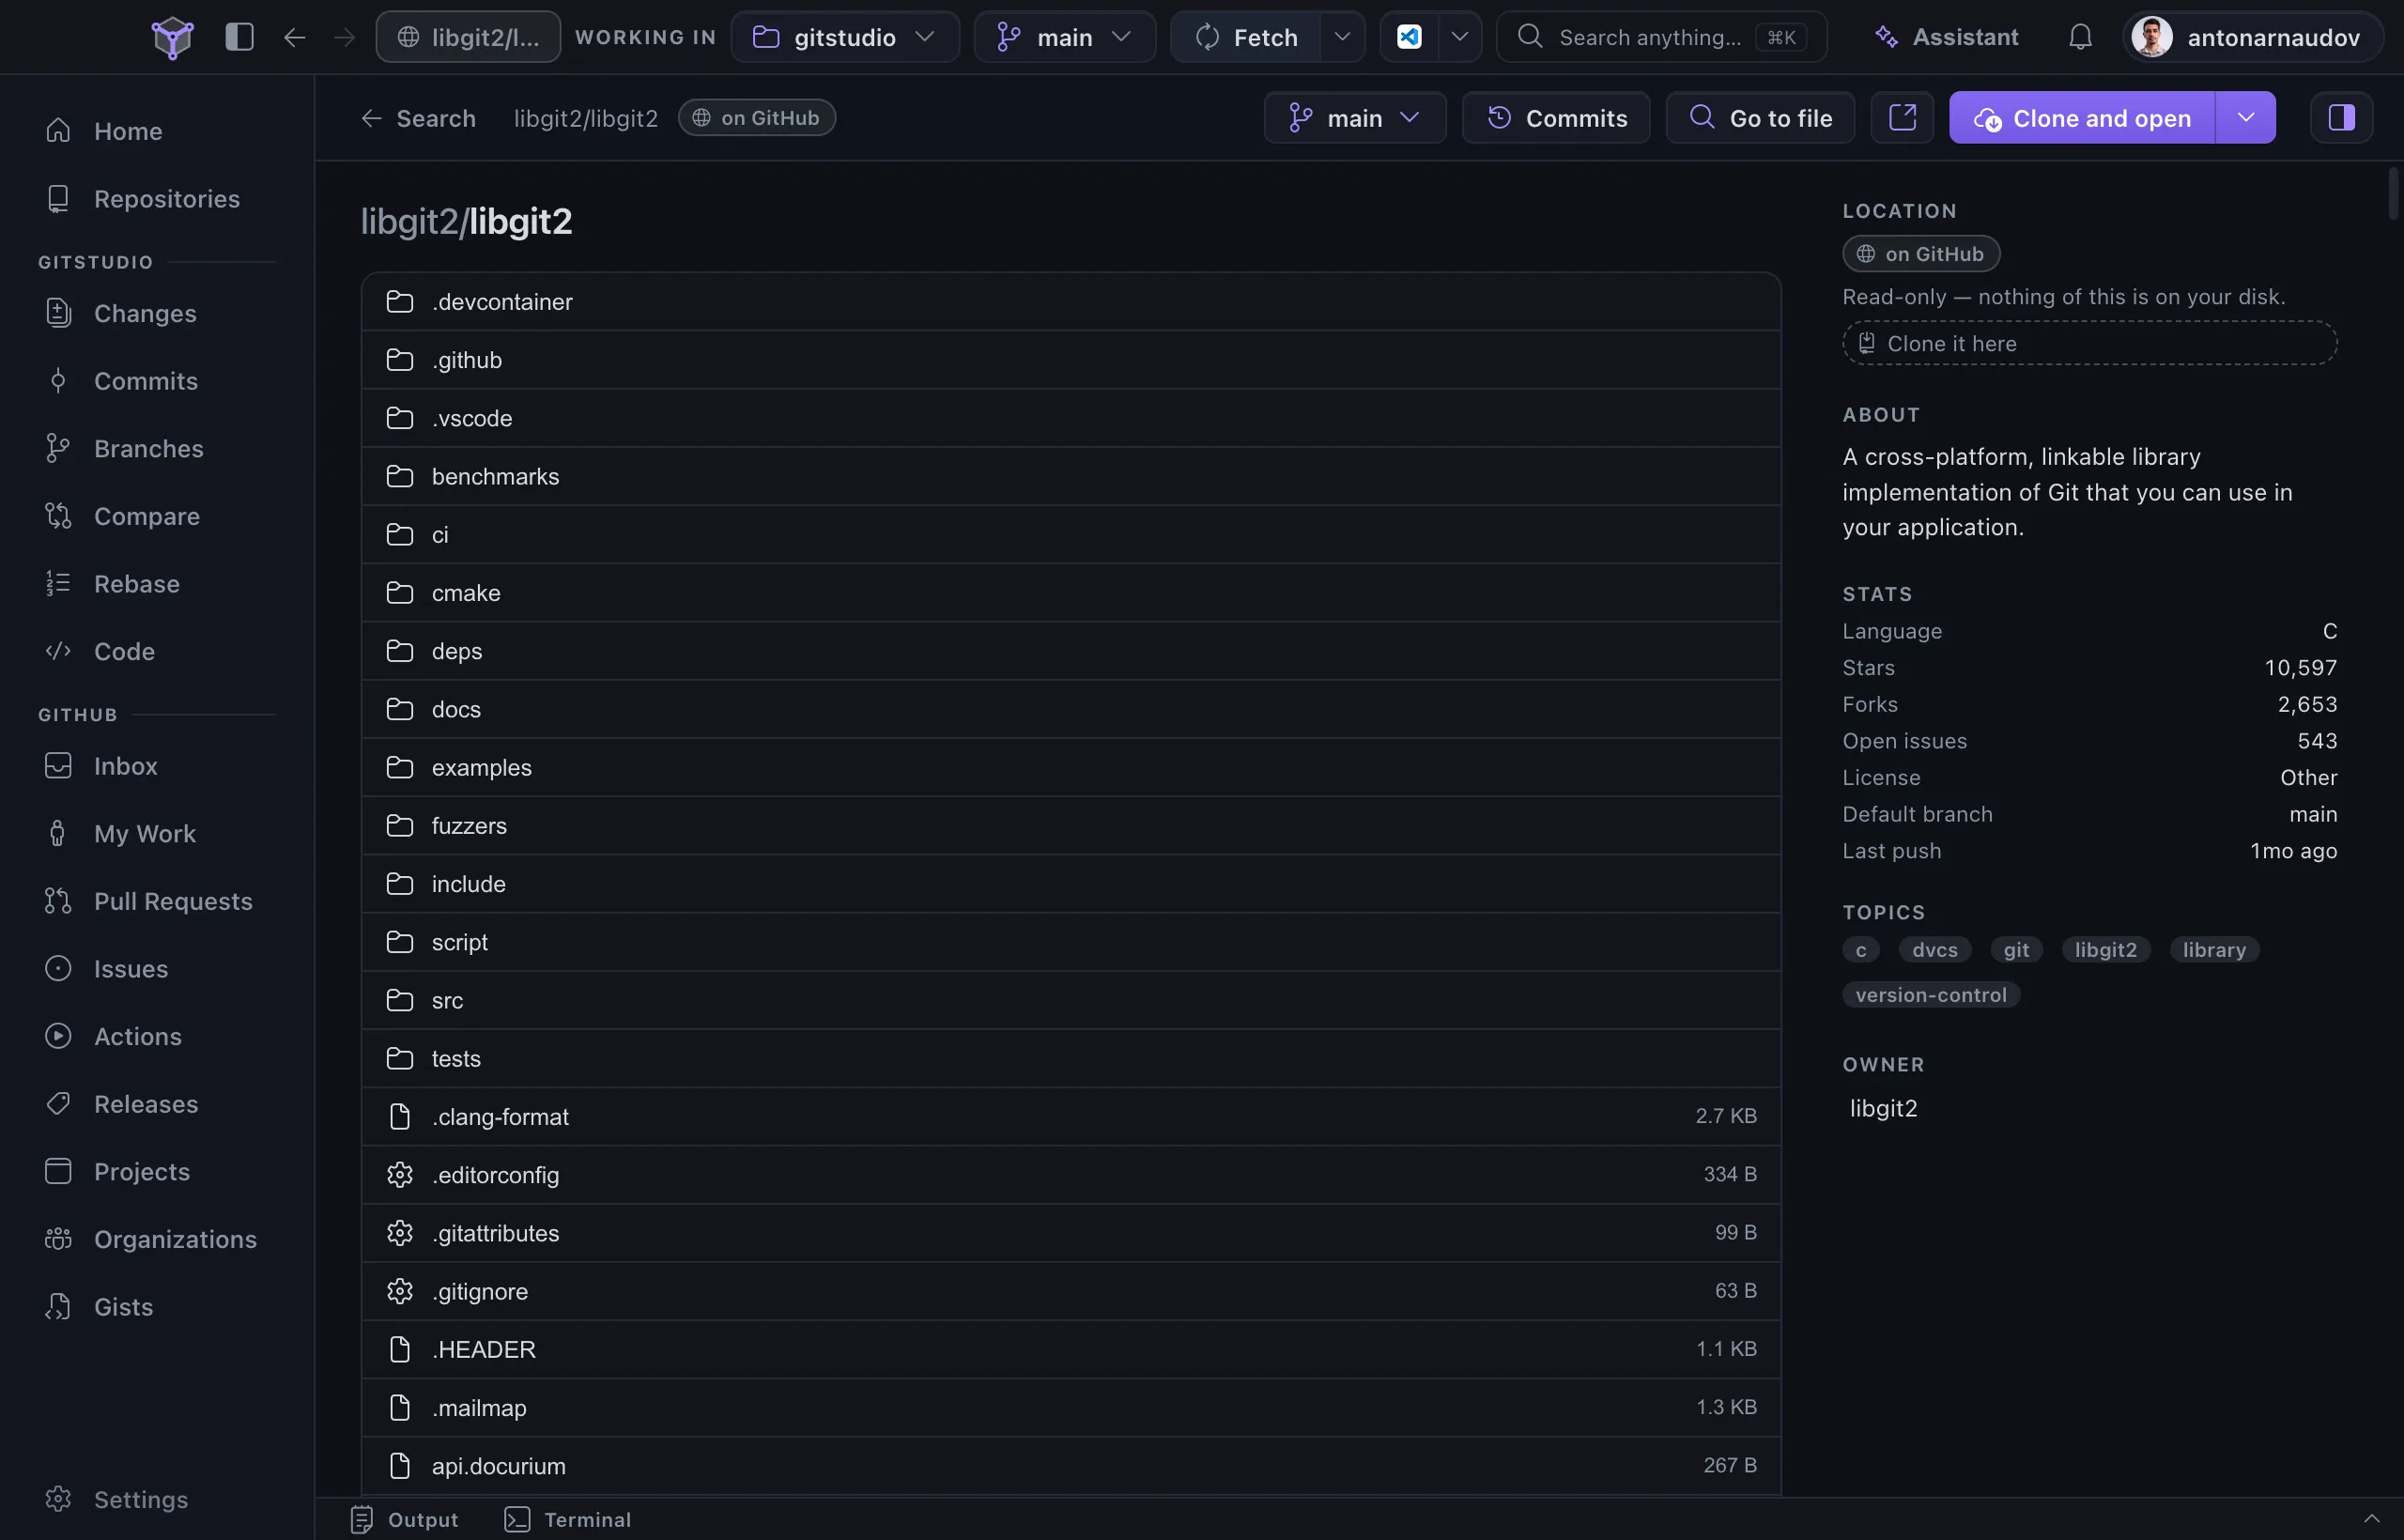Toggle the right details panel

coord(2341,118)
